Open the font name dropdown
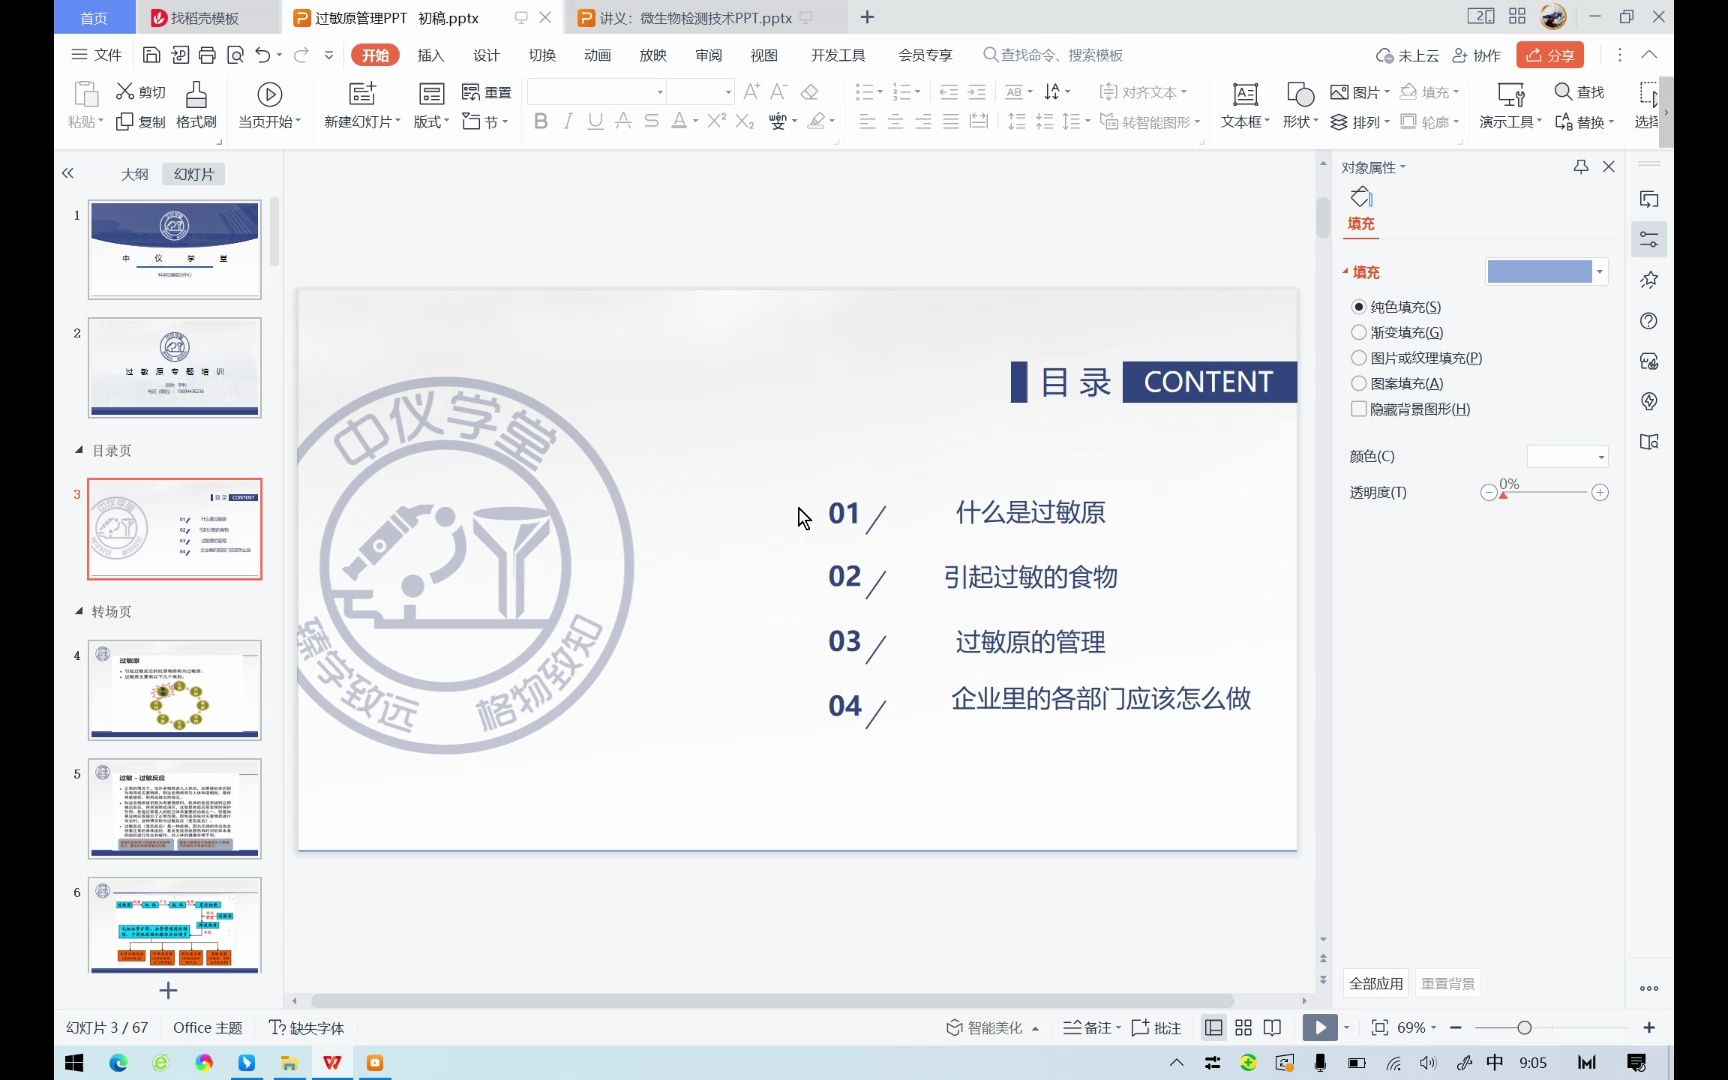 pyautogui.click(x=660, y=92)
